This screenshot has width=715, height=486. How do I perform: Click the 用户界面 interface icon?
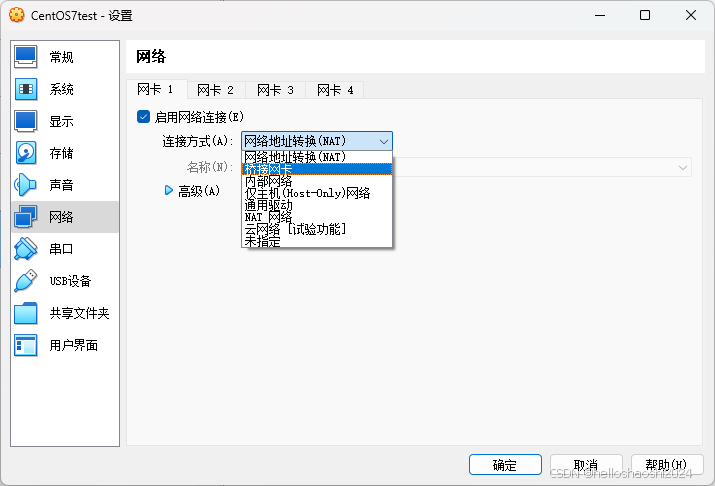[26, 345]
